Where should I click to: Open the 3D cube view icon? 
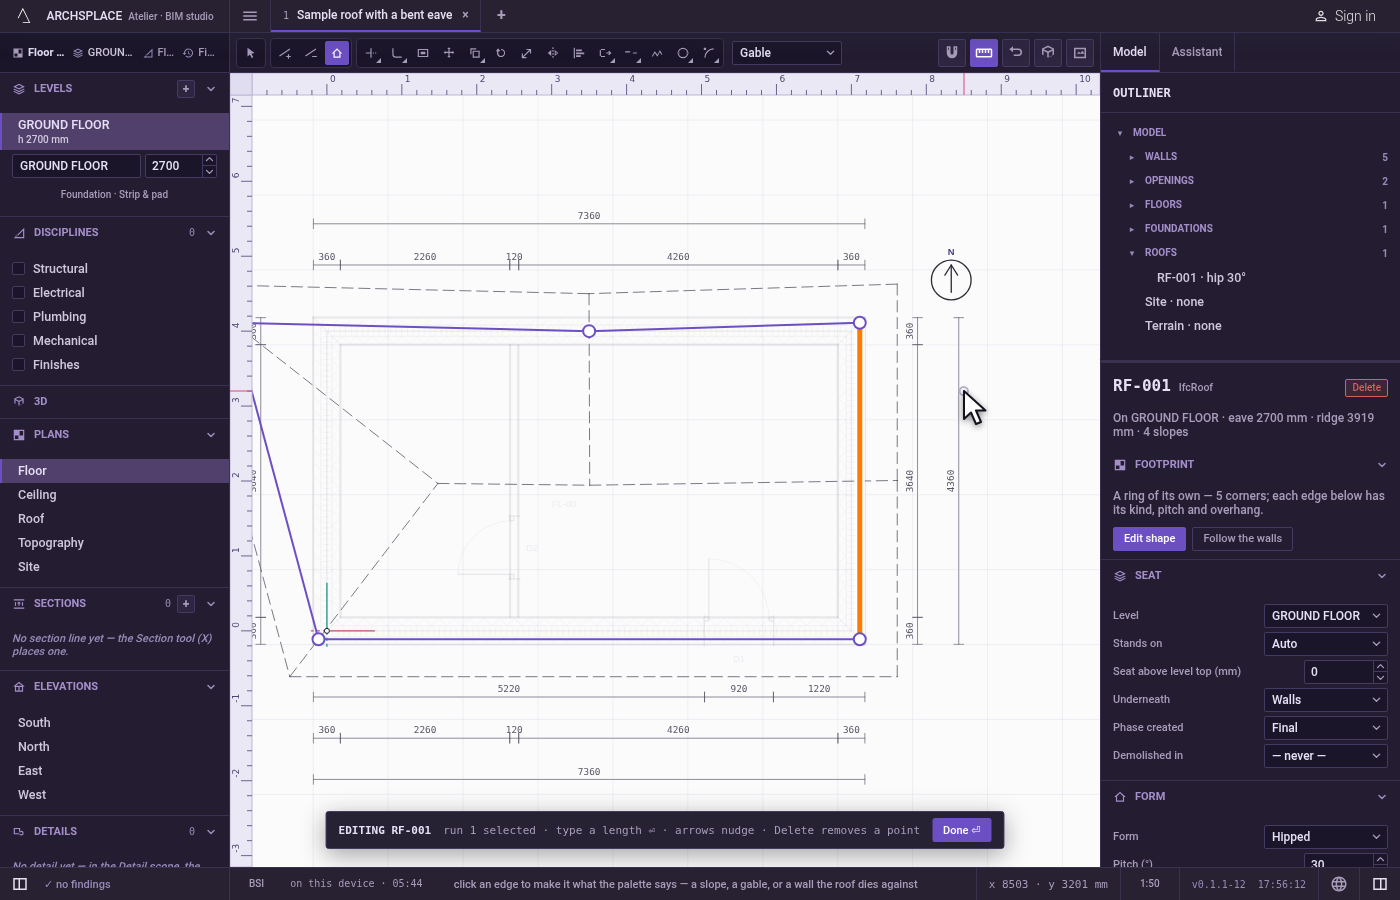click(x=1048, y=53)
